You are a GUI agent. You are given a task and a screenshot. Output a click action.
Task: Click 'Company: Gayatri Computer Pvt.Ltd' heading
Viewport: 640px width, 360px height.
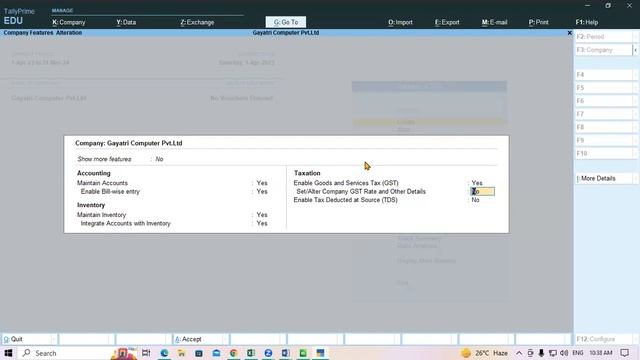coord(129,143)
